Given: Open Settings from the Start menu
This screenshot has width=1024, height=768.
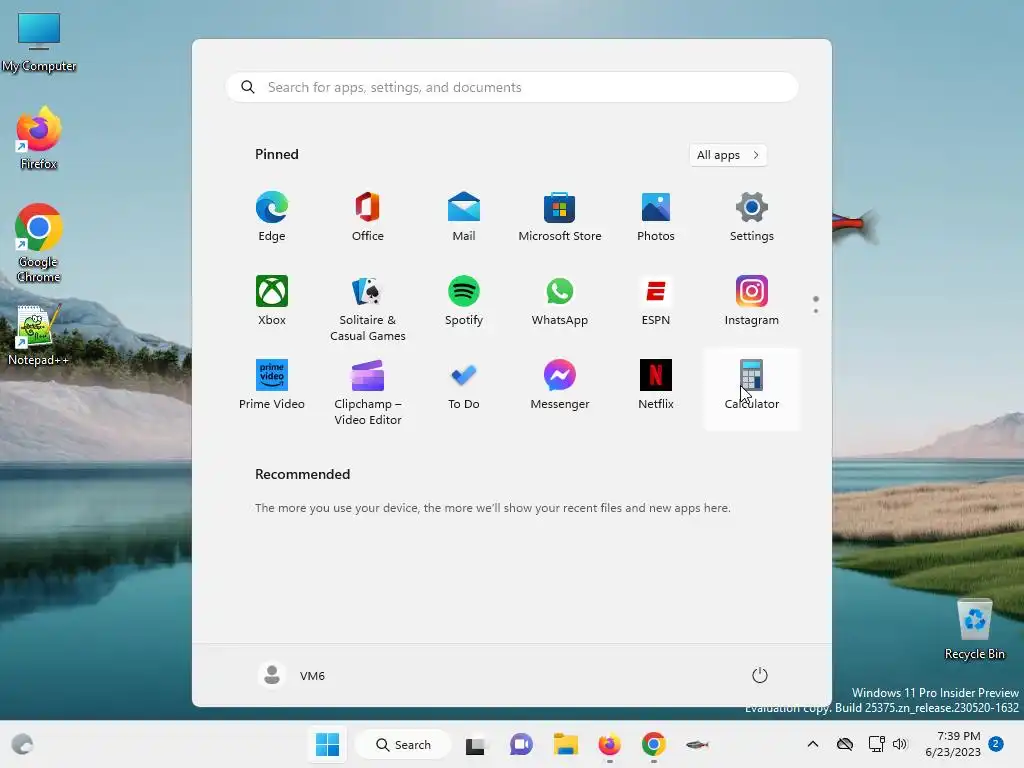Looking at the screenshot, I should point(752,216).
